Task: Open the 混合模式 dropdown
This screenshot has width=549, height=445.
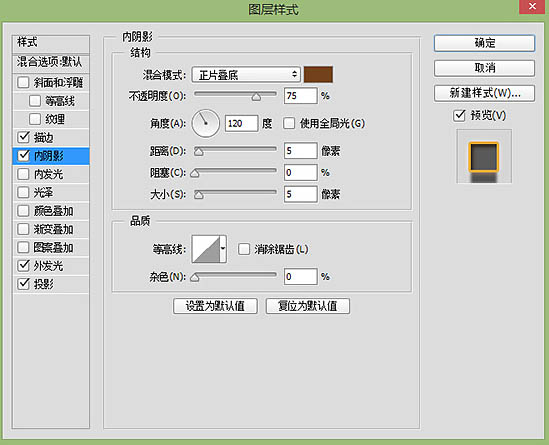Action: 246,75
